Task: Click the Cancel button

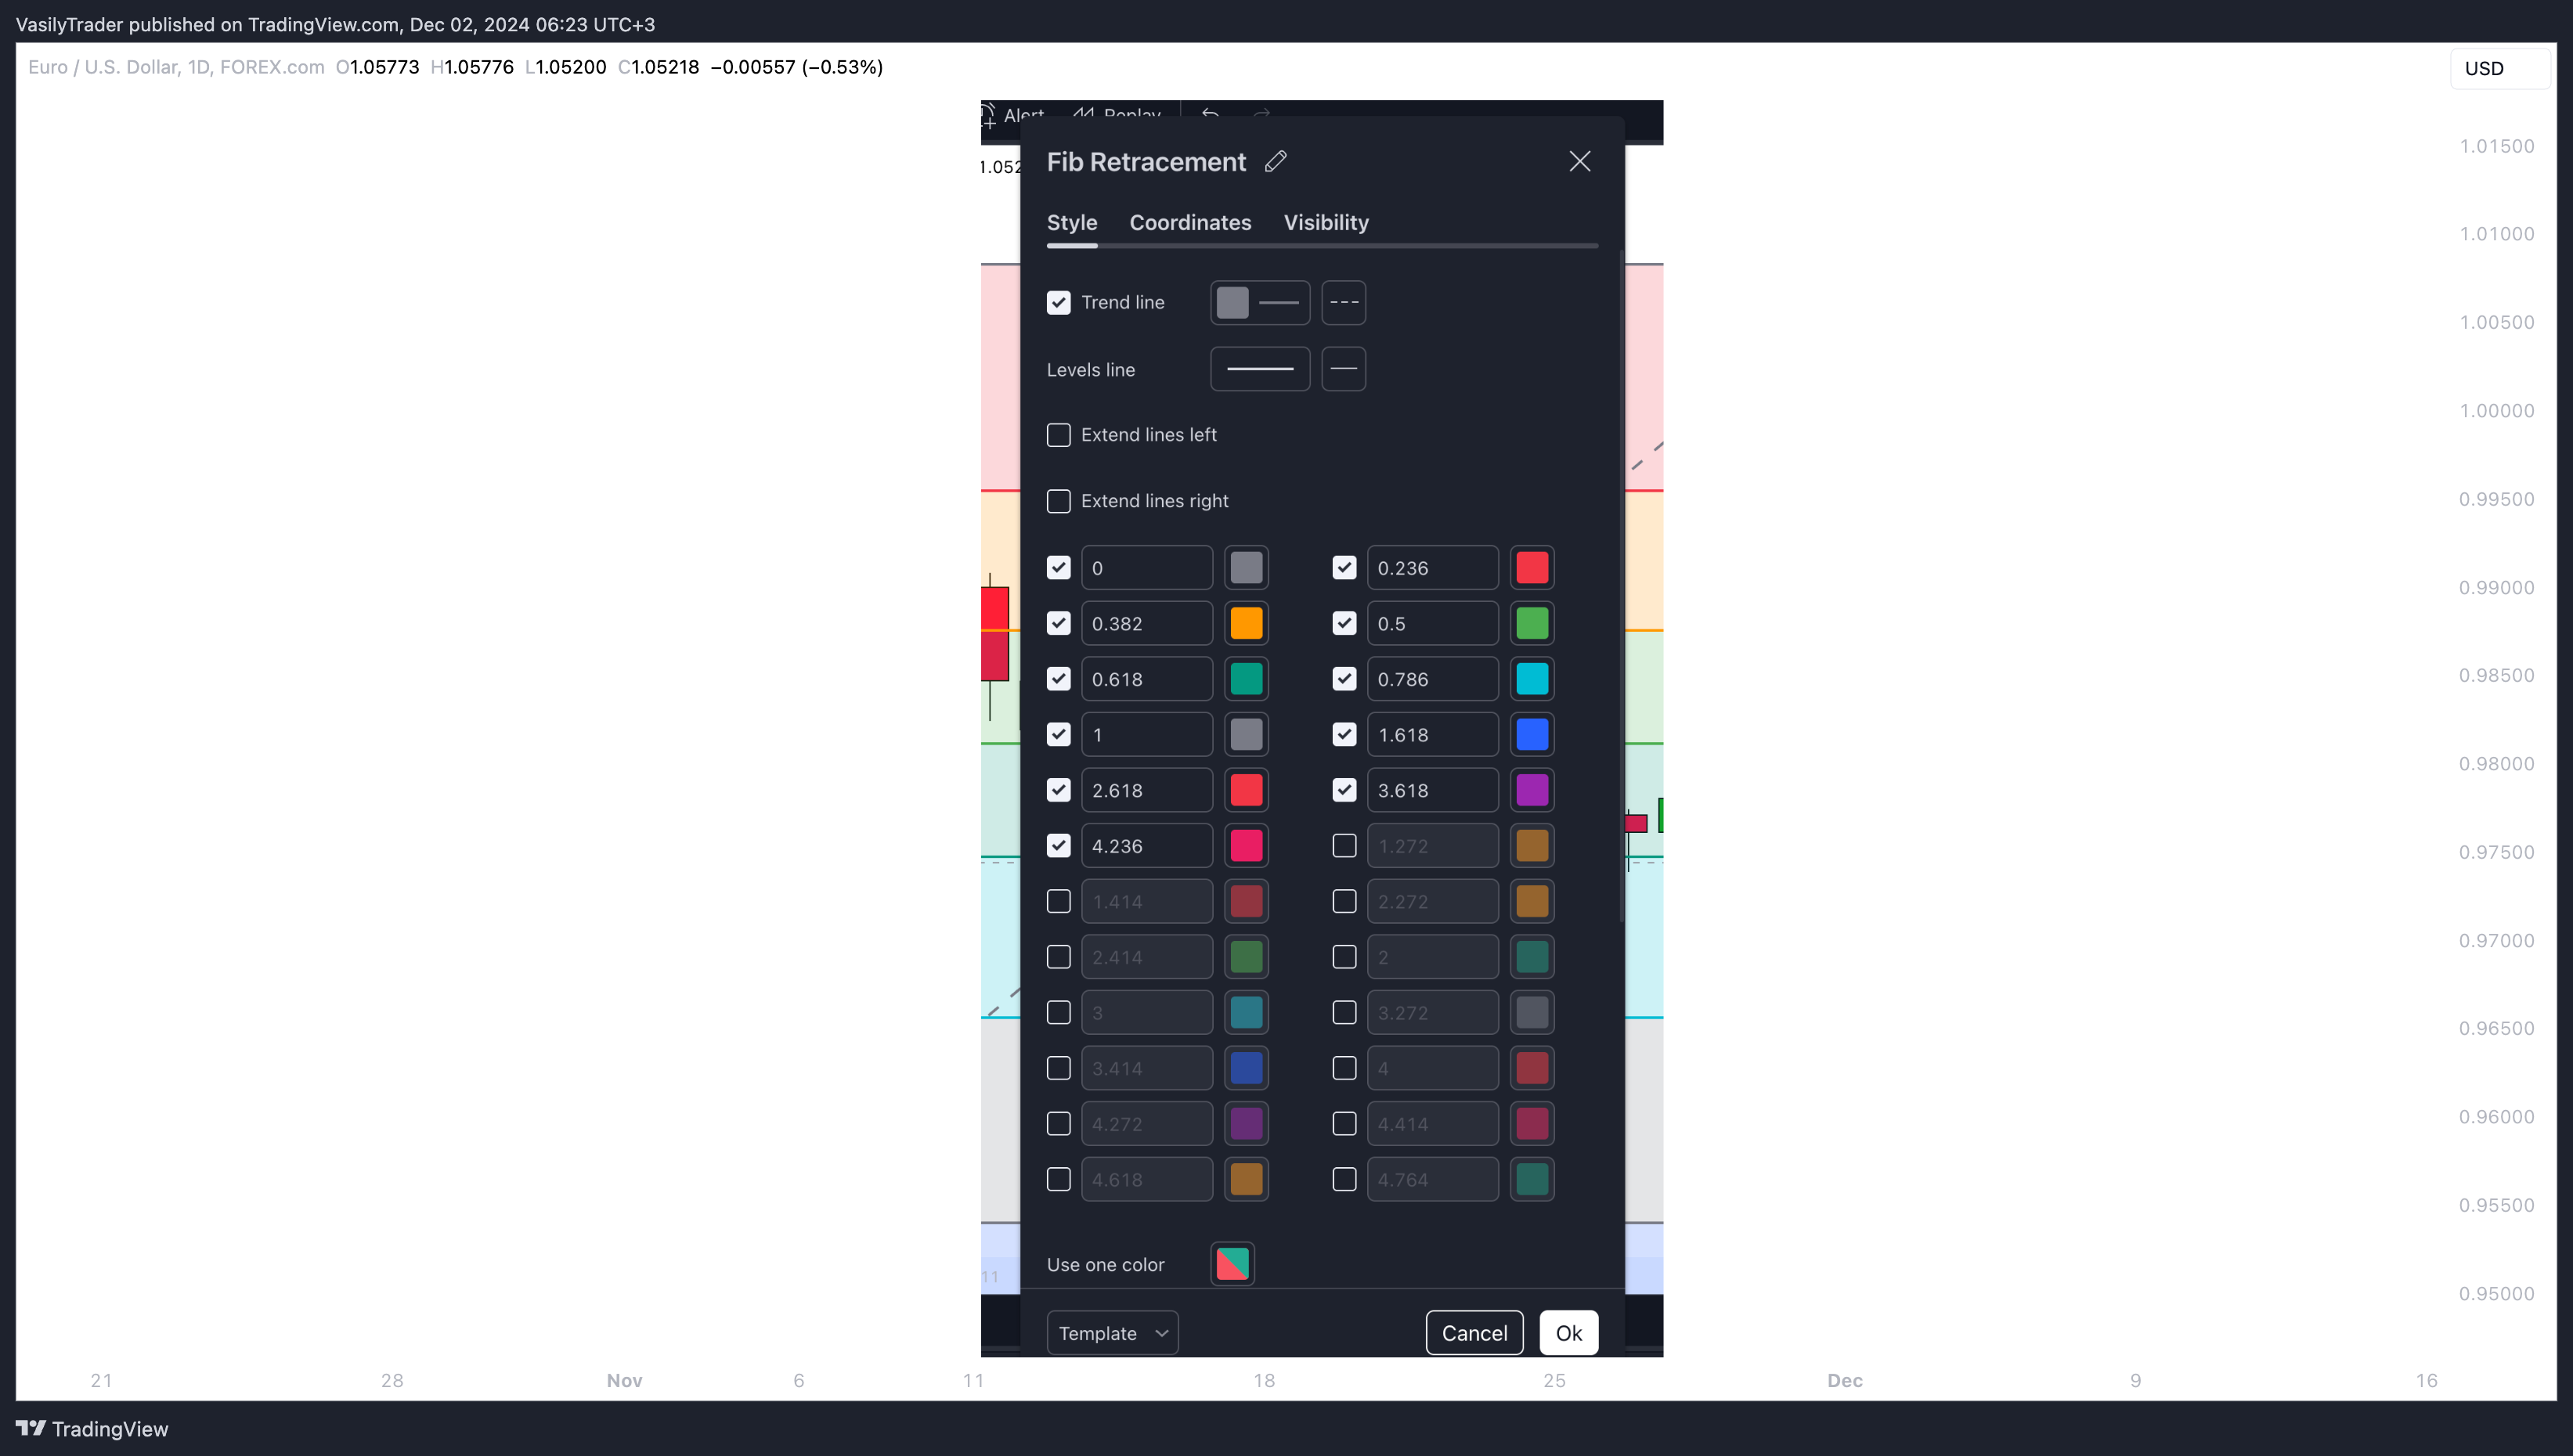Action: (x=1474, y=1333)
